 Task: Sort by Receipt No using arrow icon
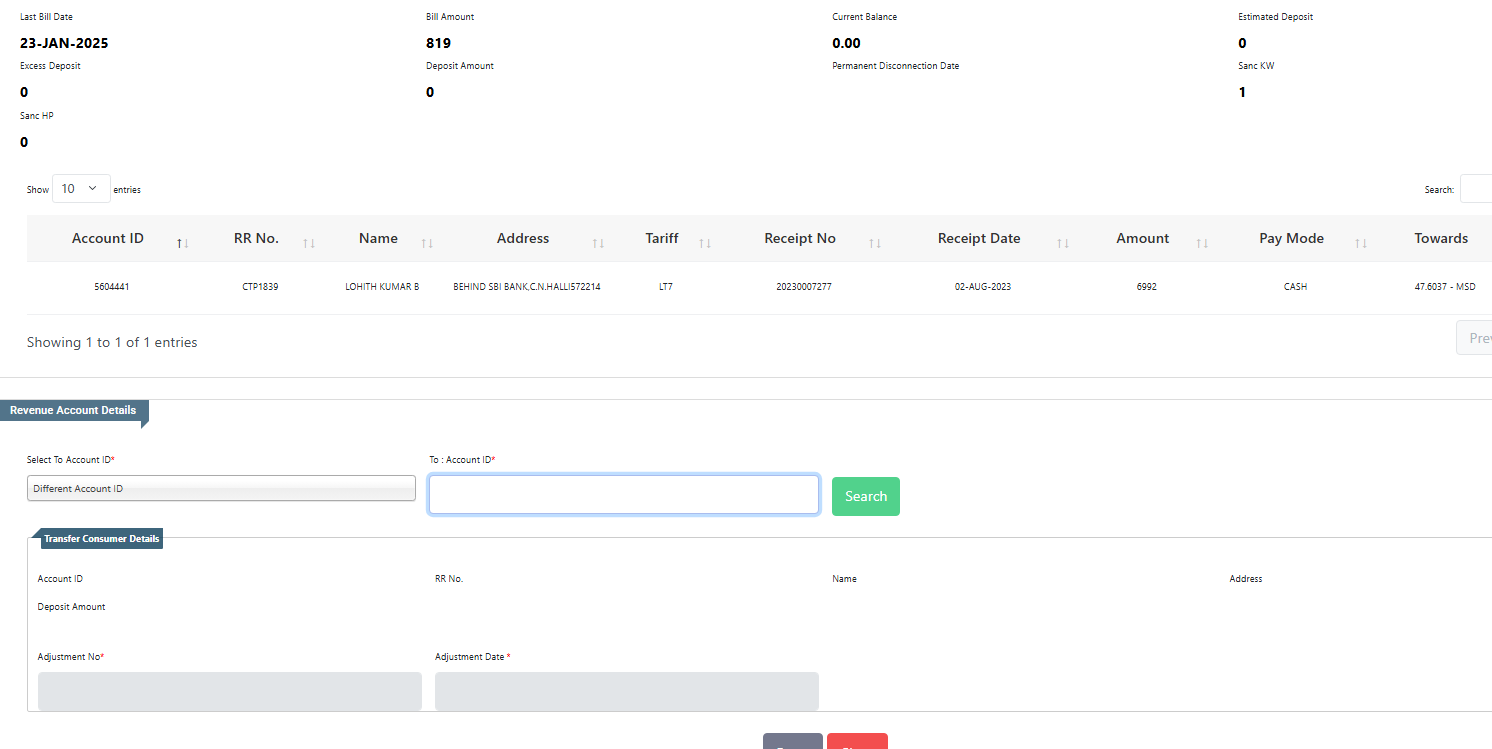pyautogui.click(x=875, y=243)
